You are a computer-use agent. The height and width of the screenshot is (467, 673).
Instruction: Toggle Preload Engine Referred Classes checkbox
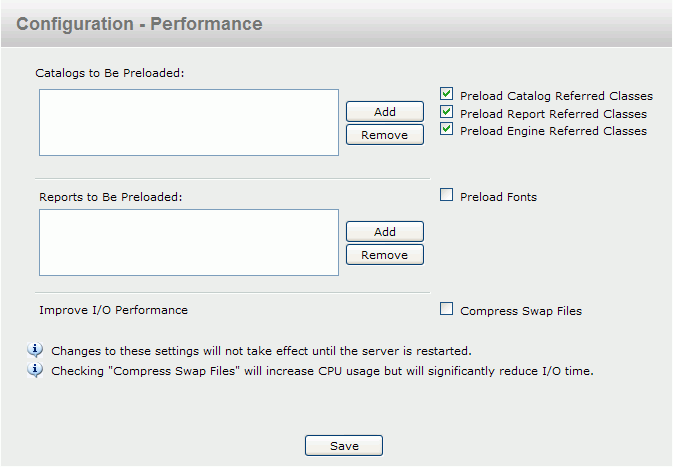point(446,129)
